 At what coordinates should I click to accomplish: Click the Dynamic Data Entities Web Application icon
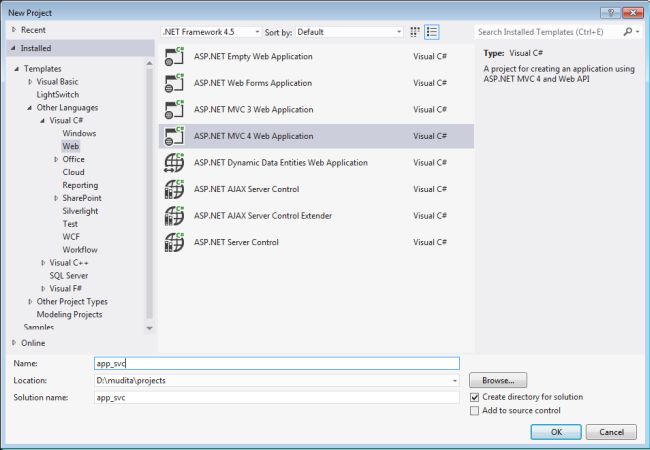[174, 162]
